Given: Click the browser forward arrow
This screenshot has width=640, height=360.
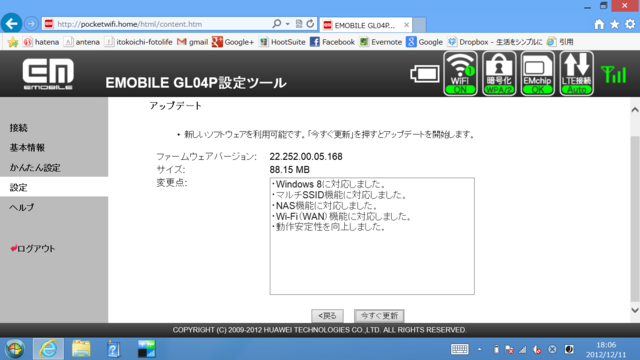Looking at the screenshot, I should pos(31,24).
